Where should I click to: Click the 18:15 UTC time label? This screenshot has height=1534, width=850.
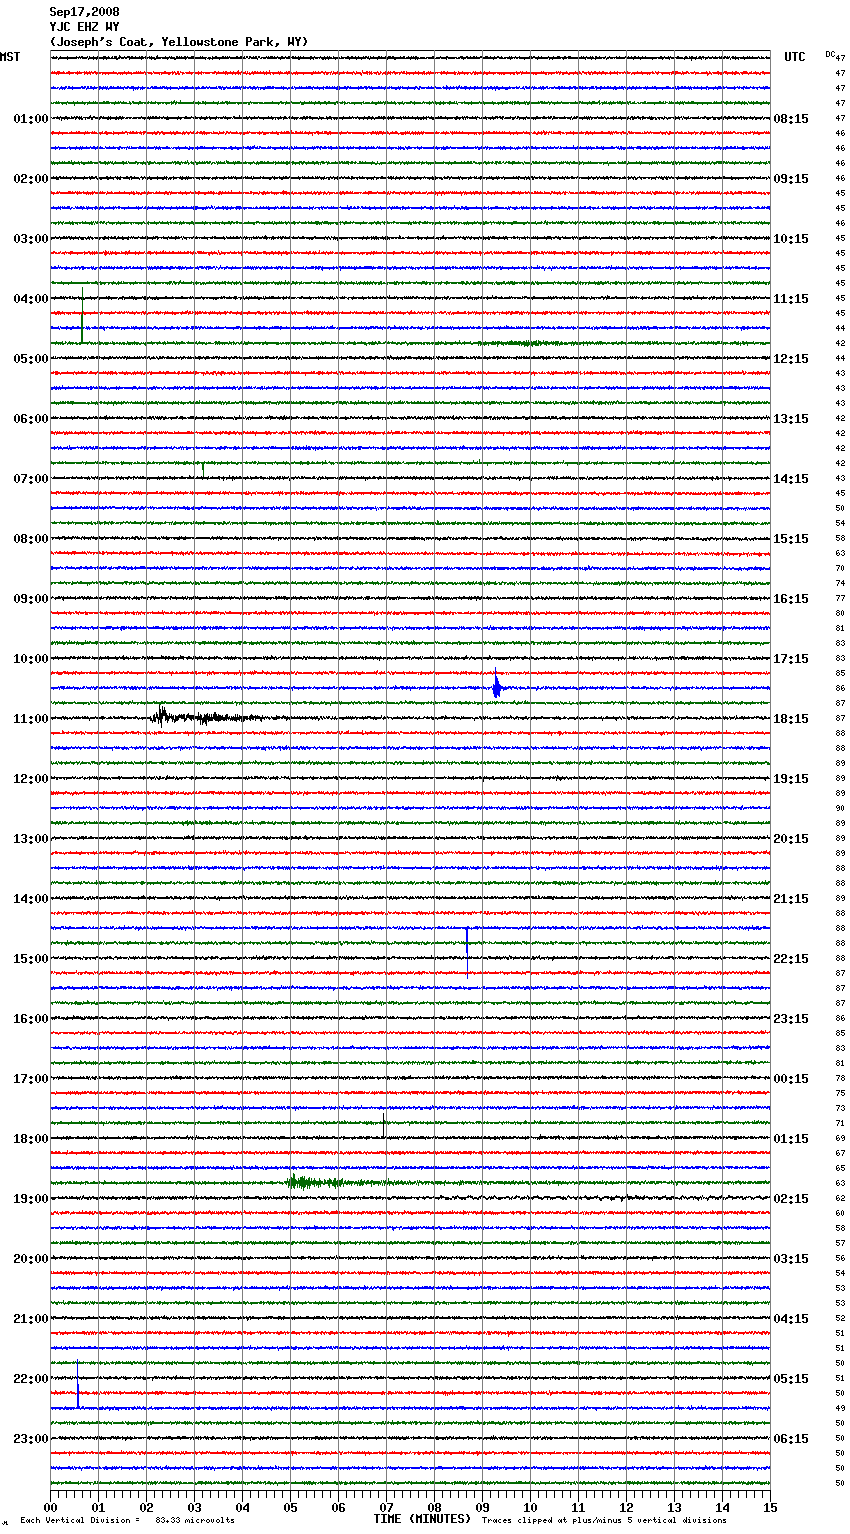(x=791, y=719)
